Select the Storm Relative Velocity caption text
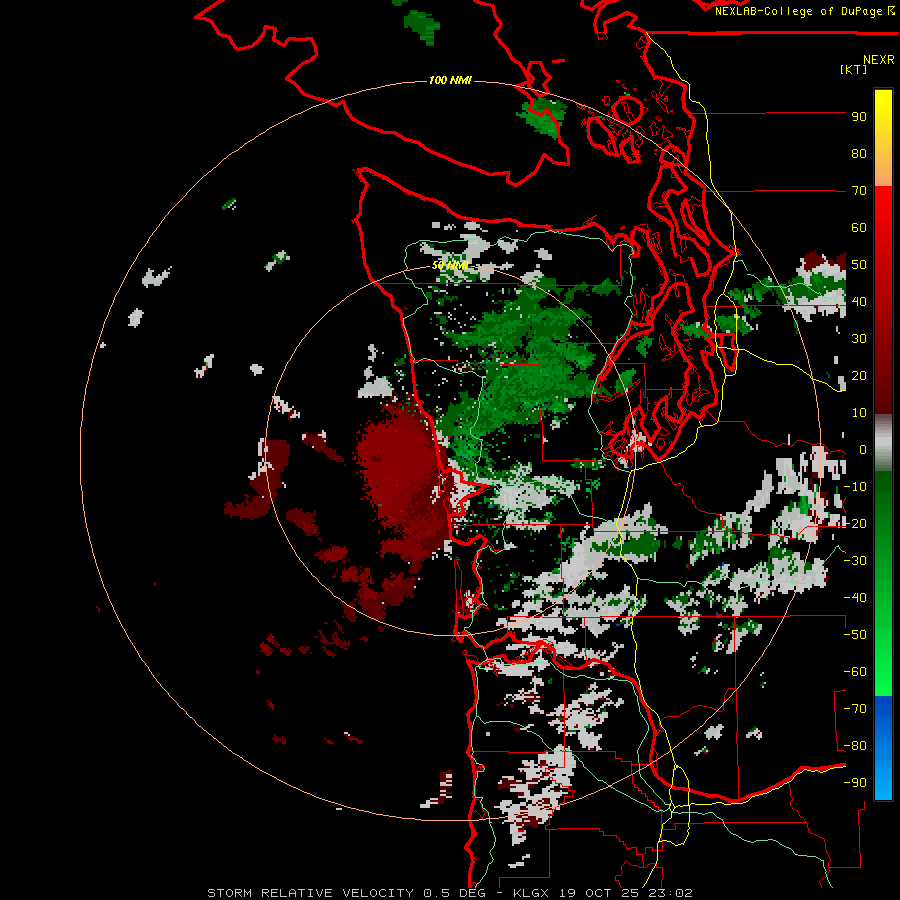900x900 pixels. pos(450,893)
